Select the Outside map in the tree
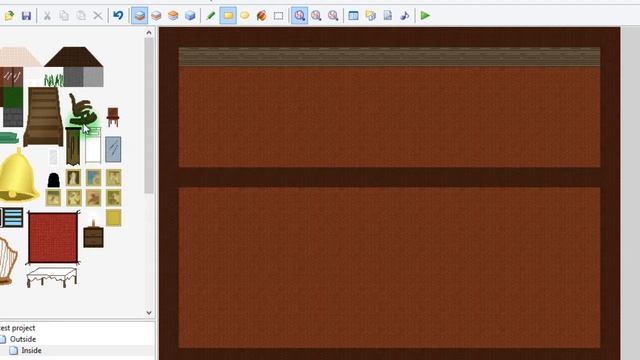Image resolution: width=640 pixels, height=360 pixels. coord(23,339)
